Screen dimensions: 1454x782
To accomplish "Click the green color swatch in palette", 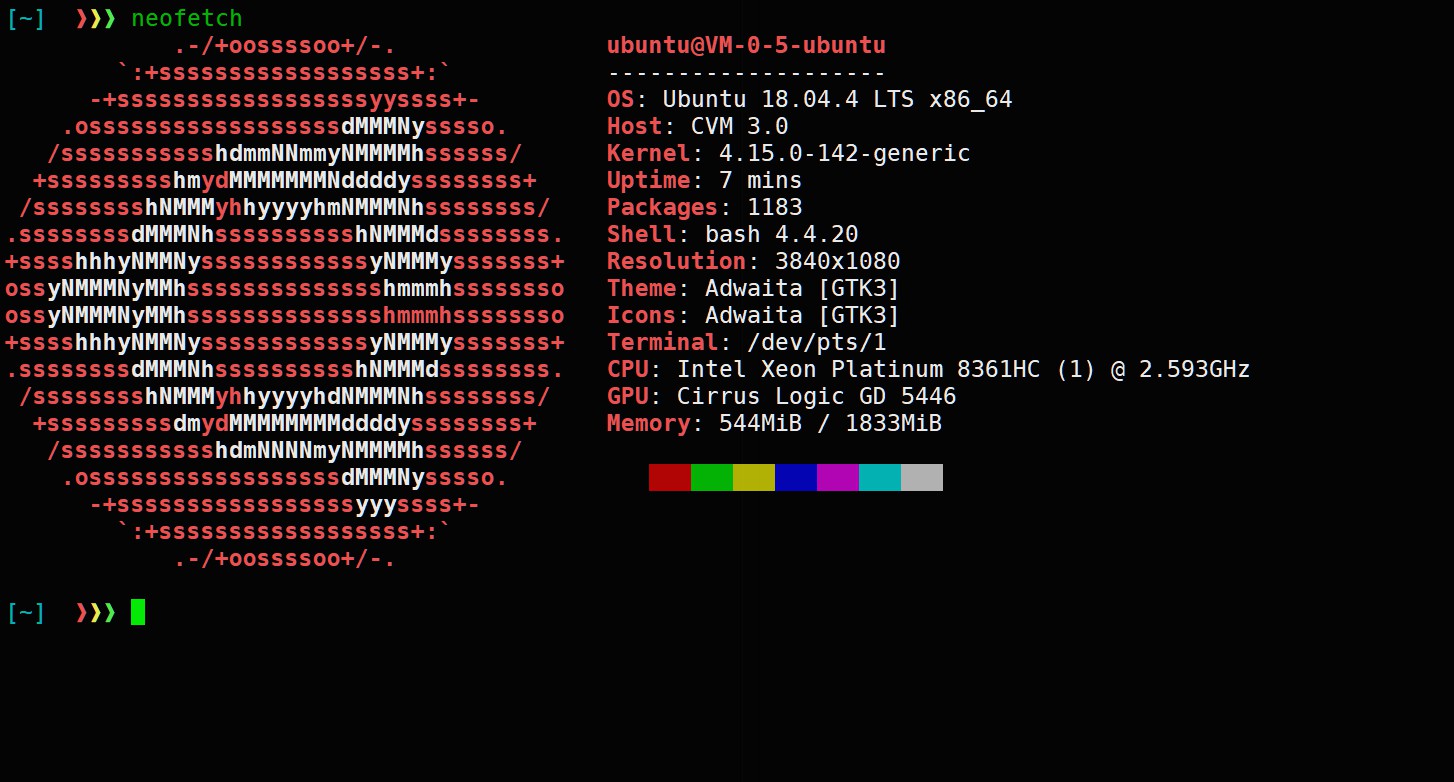I will coord(712,477).
